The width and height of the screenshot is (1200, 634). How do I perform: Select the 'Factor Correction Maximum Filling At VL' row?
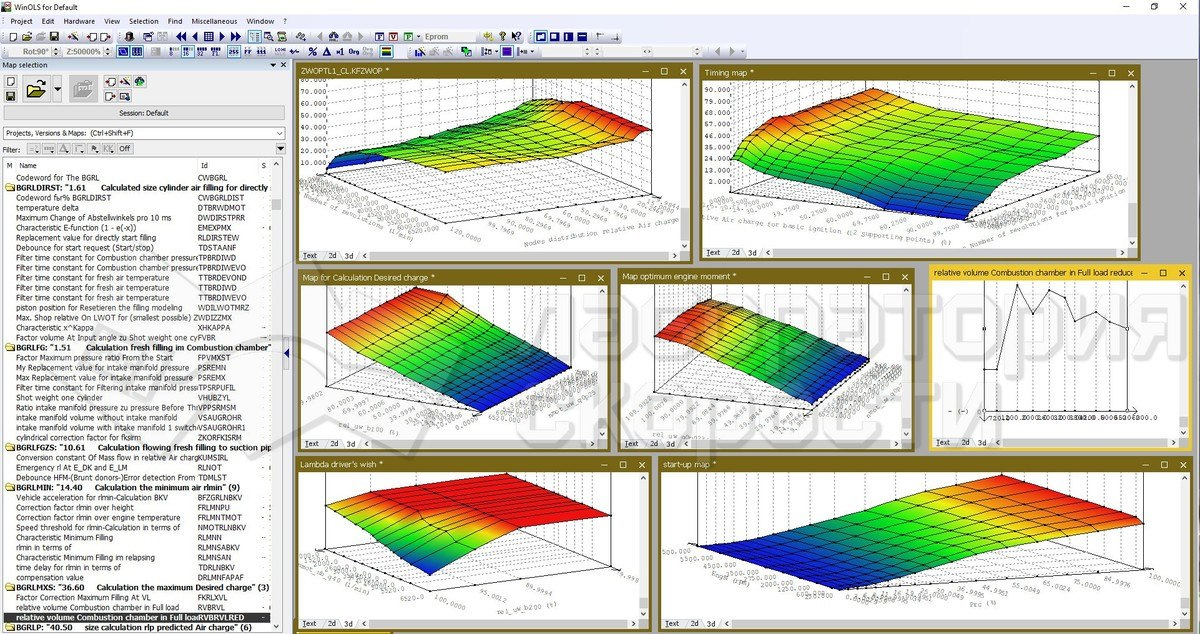tap(136, 597)
